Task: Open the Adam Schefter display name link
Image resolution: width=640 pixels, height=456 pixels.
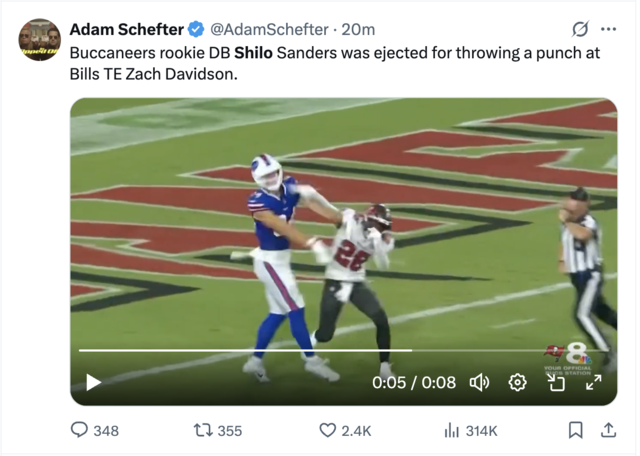Action: coord(127,29)
